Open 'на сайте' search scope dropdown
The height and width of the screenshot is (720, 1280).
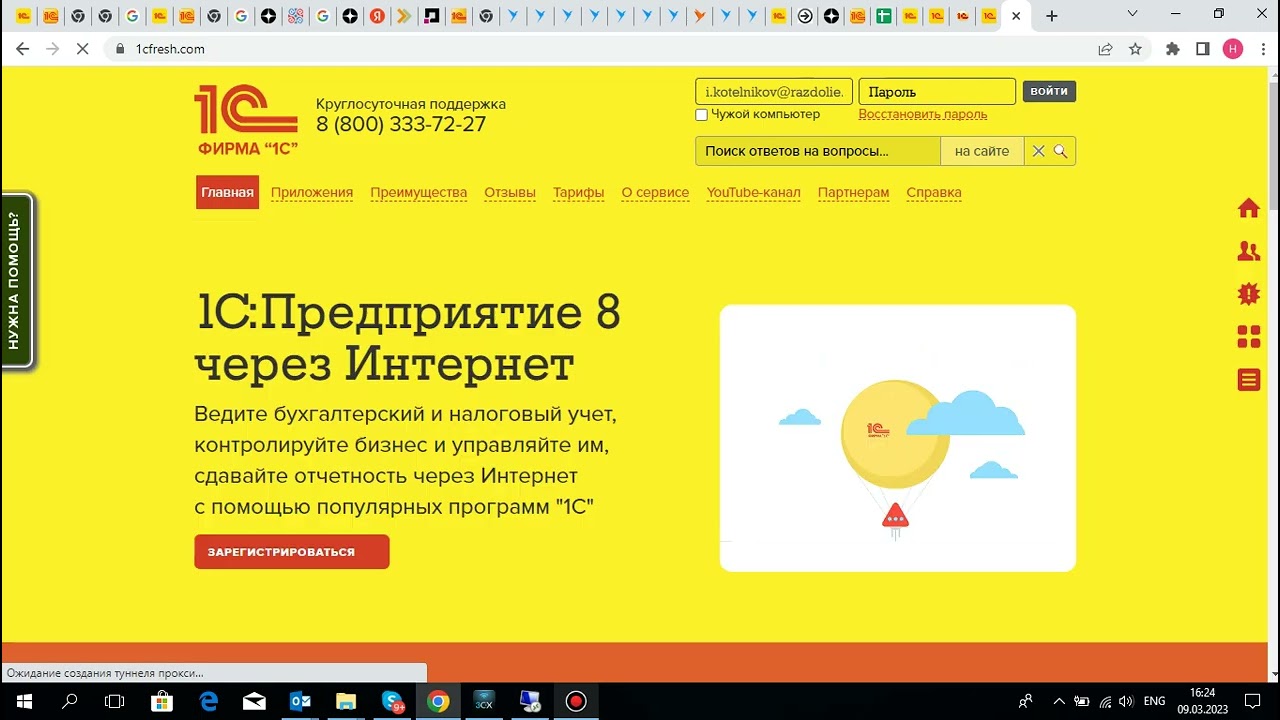coord(982,151)
